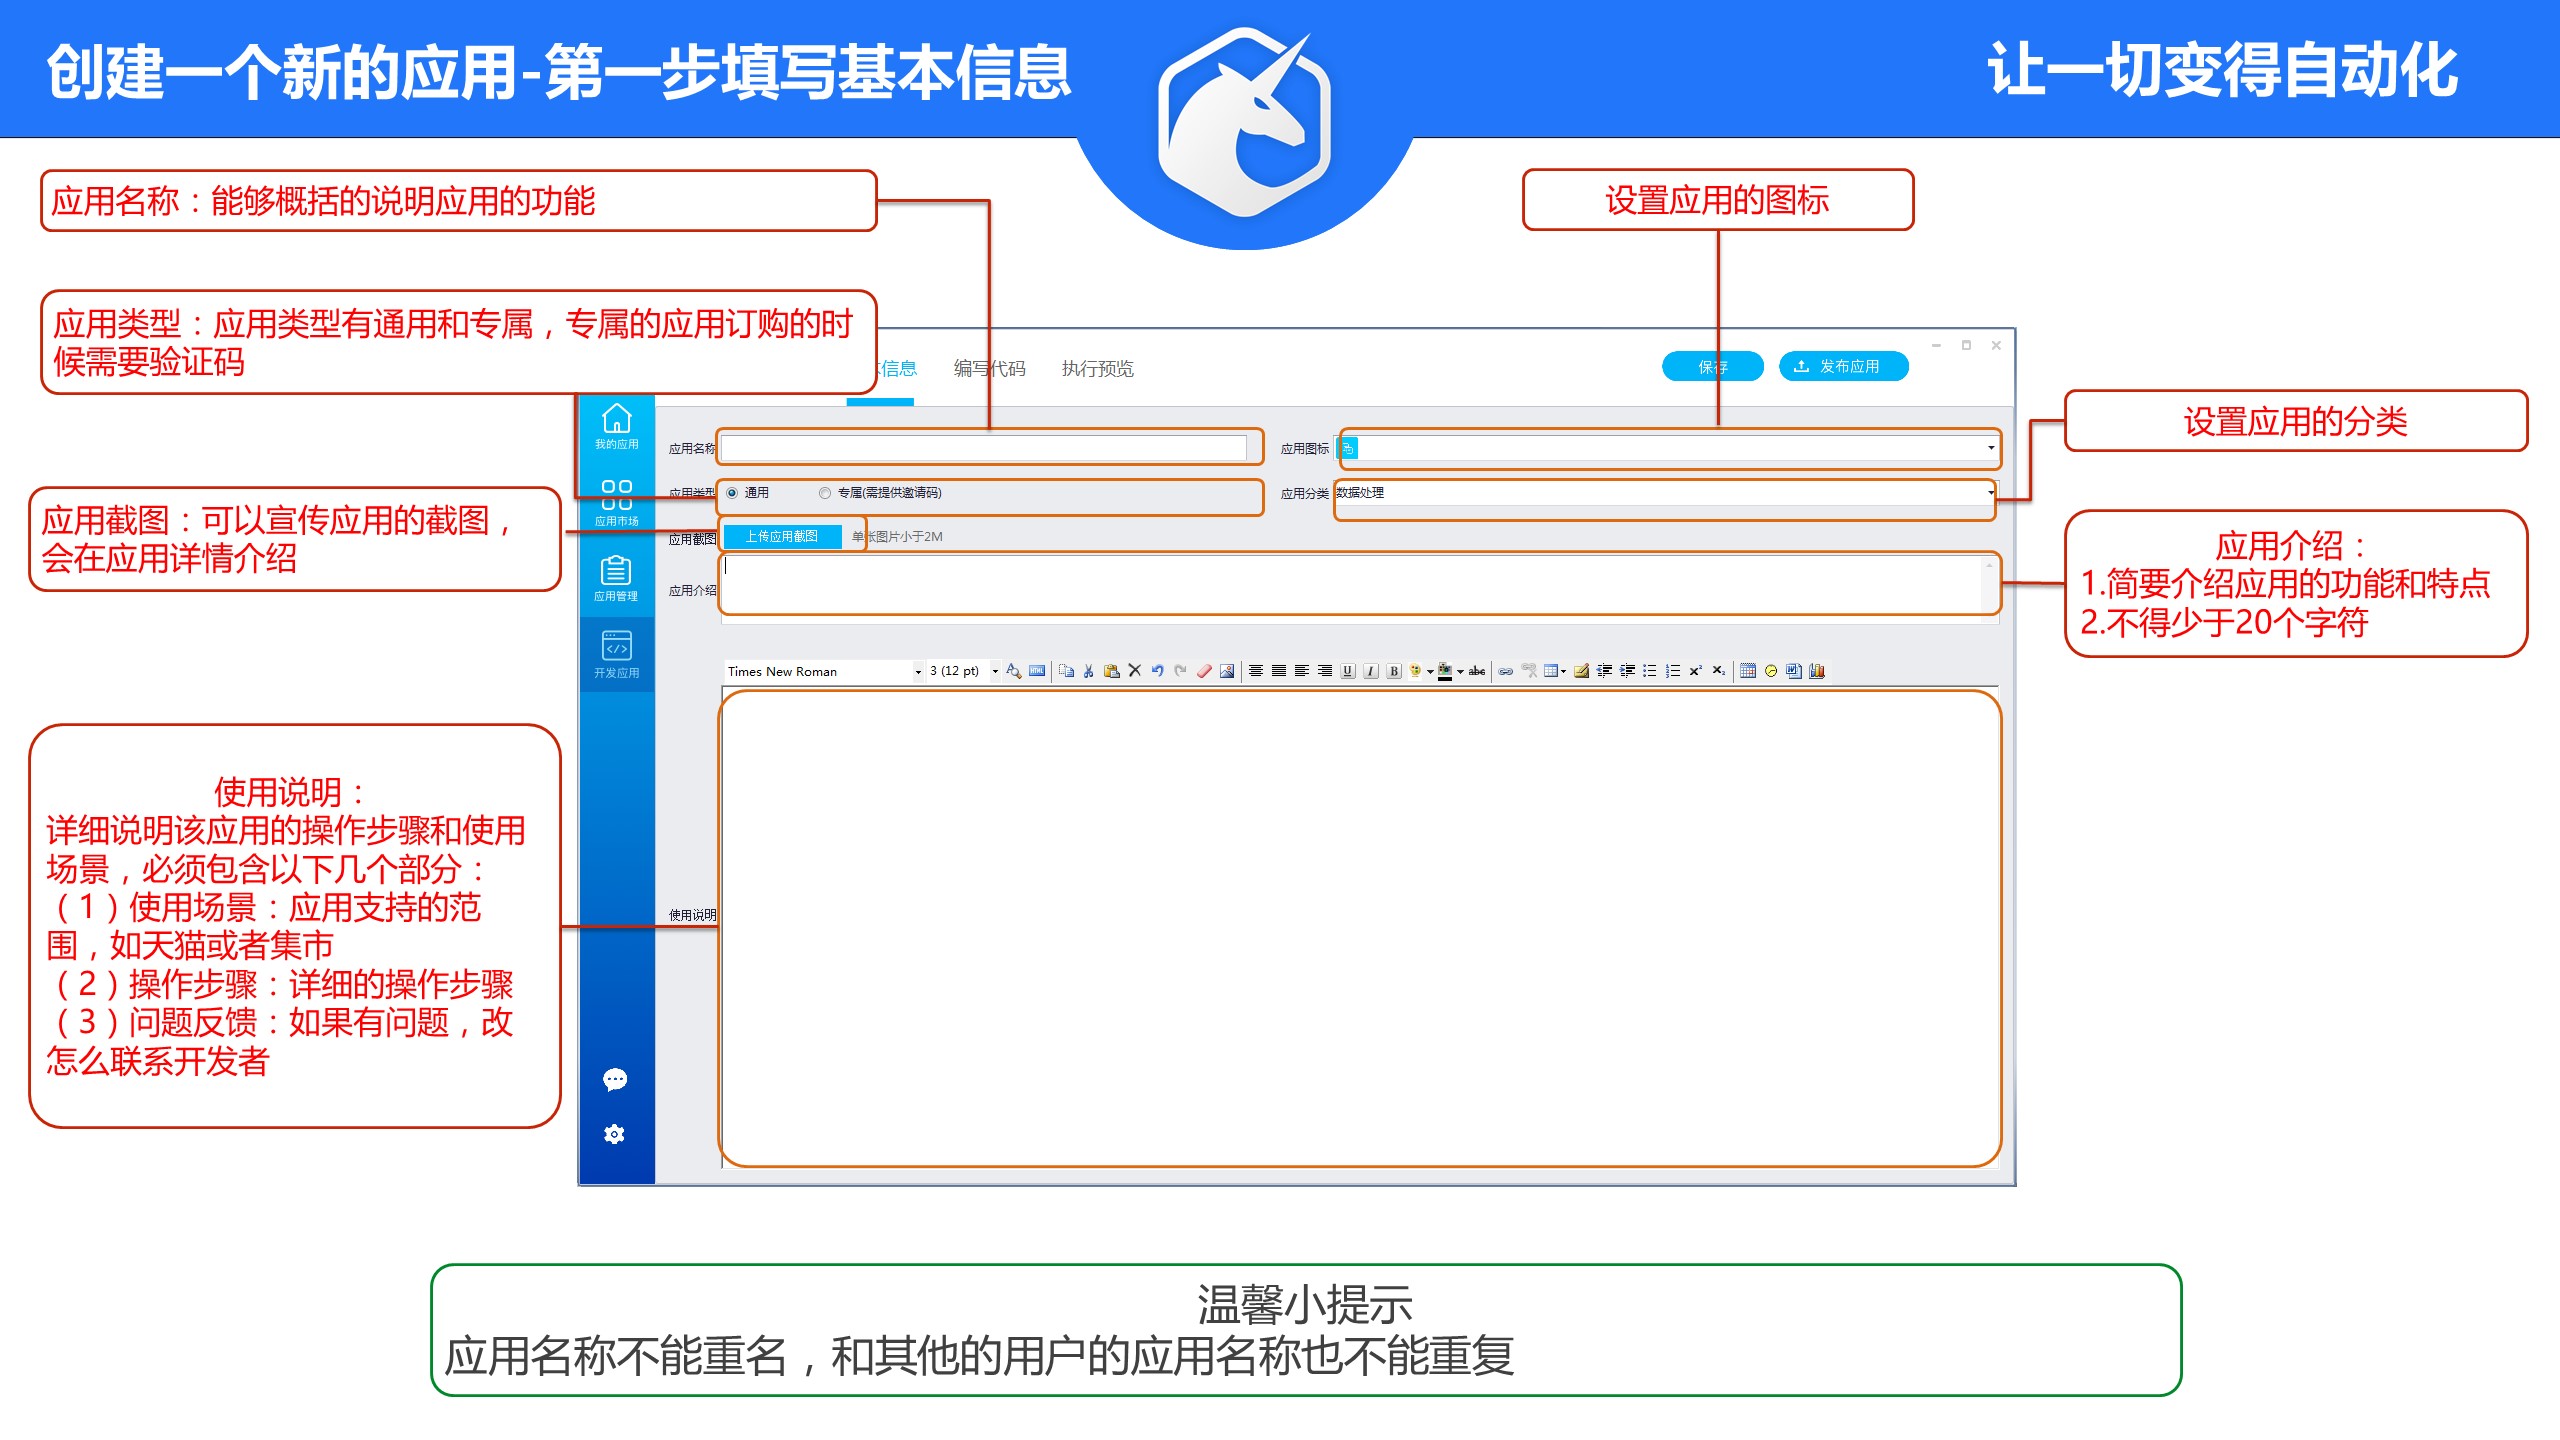Open the 应用图标 icon dropdown
Viewport: 2560px width, 1440px height.
(x=1990, y=448)
